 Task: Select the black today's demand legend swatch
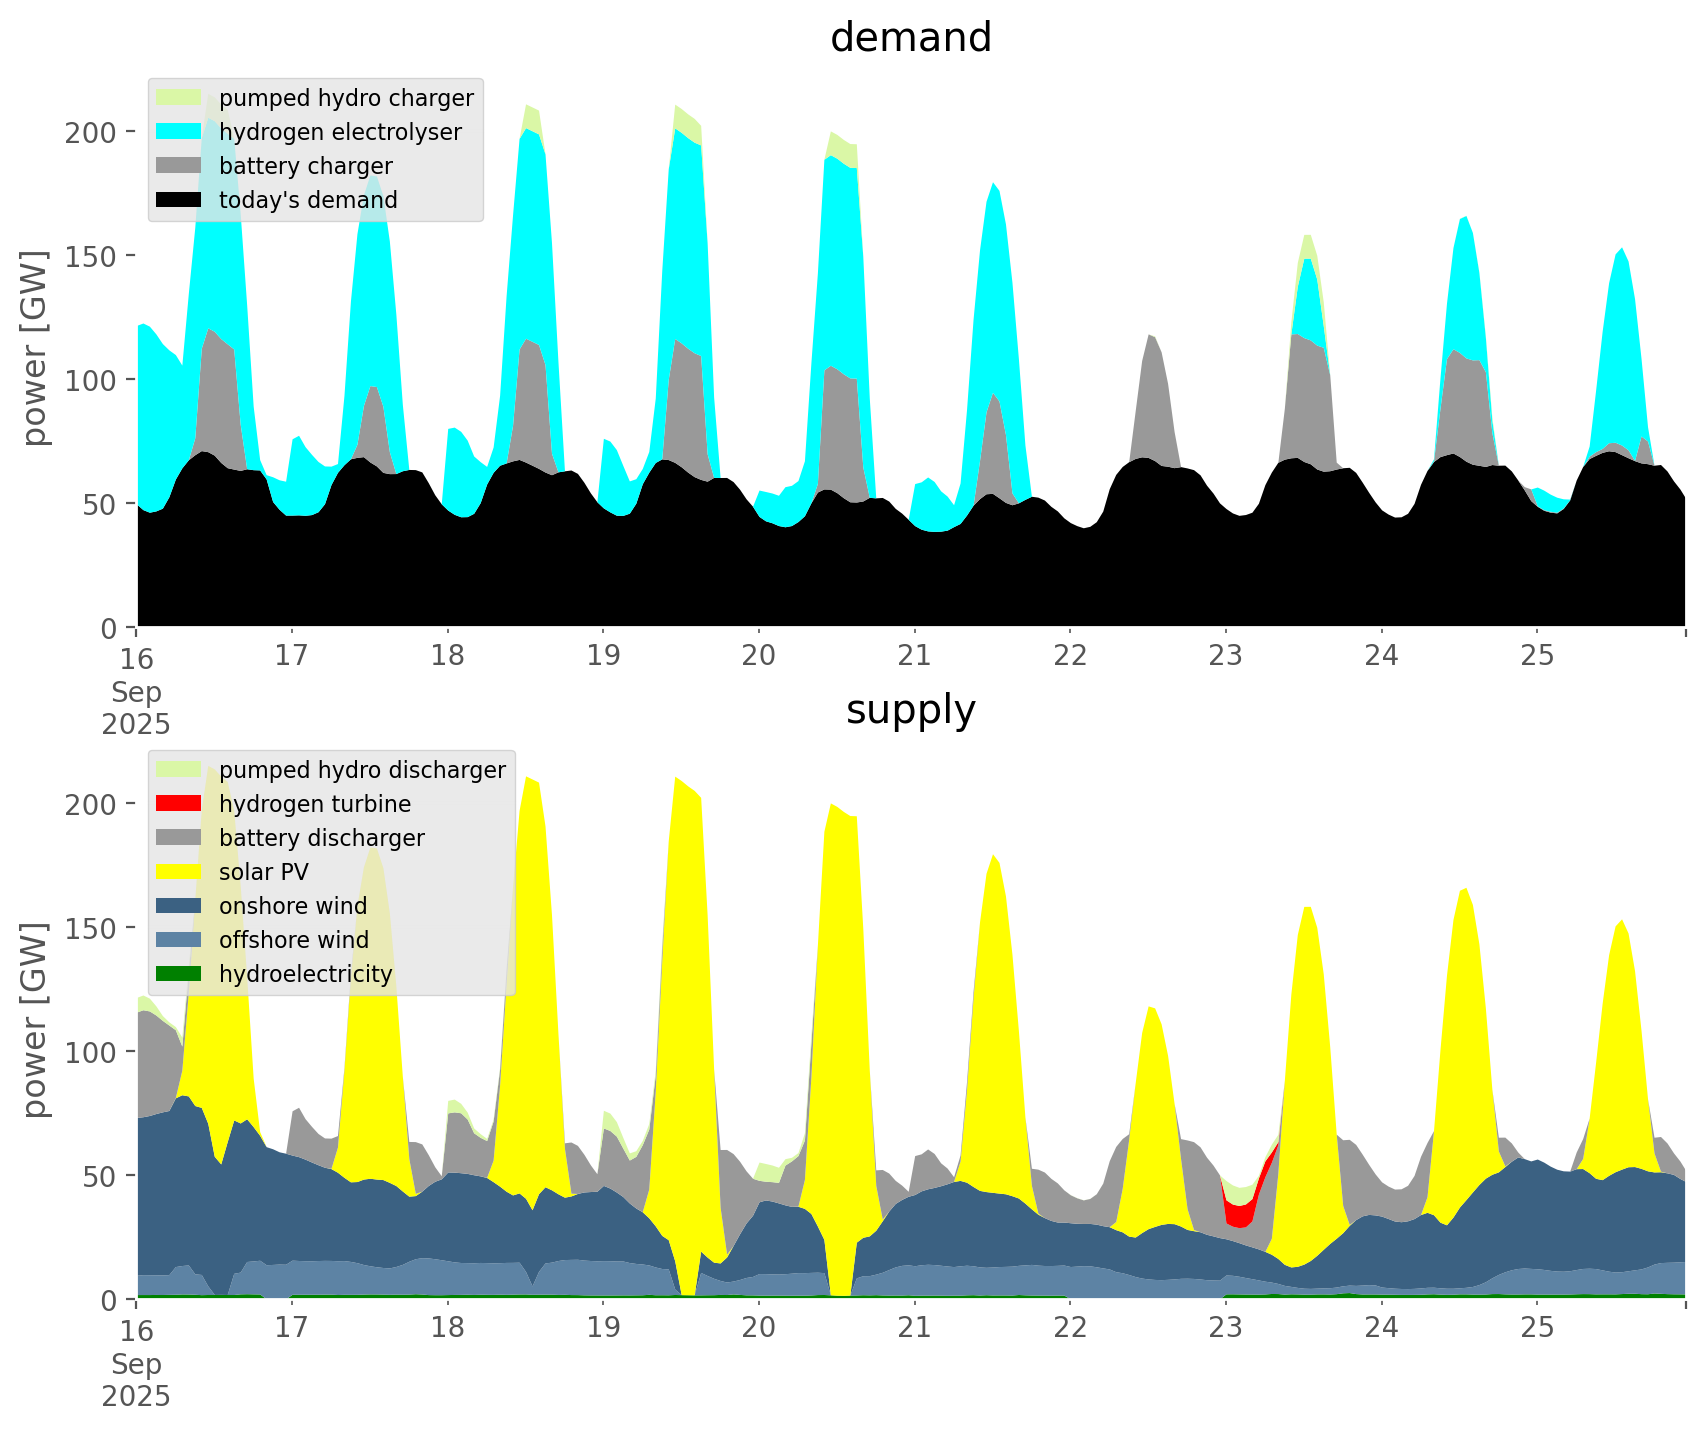pos(179,200)
